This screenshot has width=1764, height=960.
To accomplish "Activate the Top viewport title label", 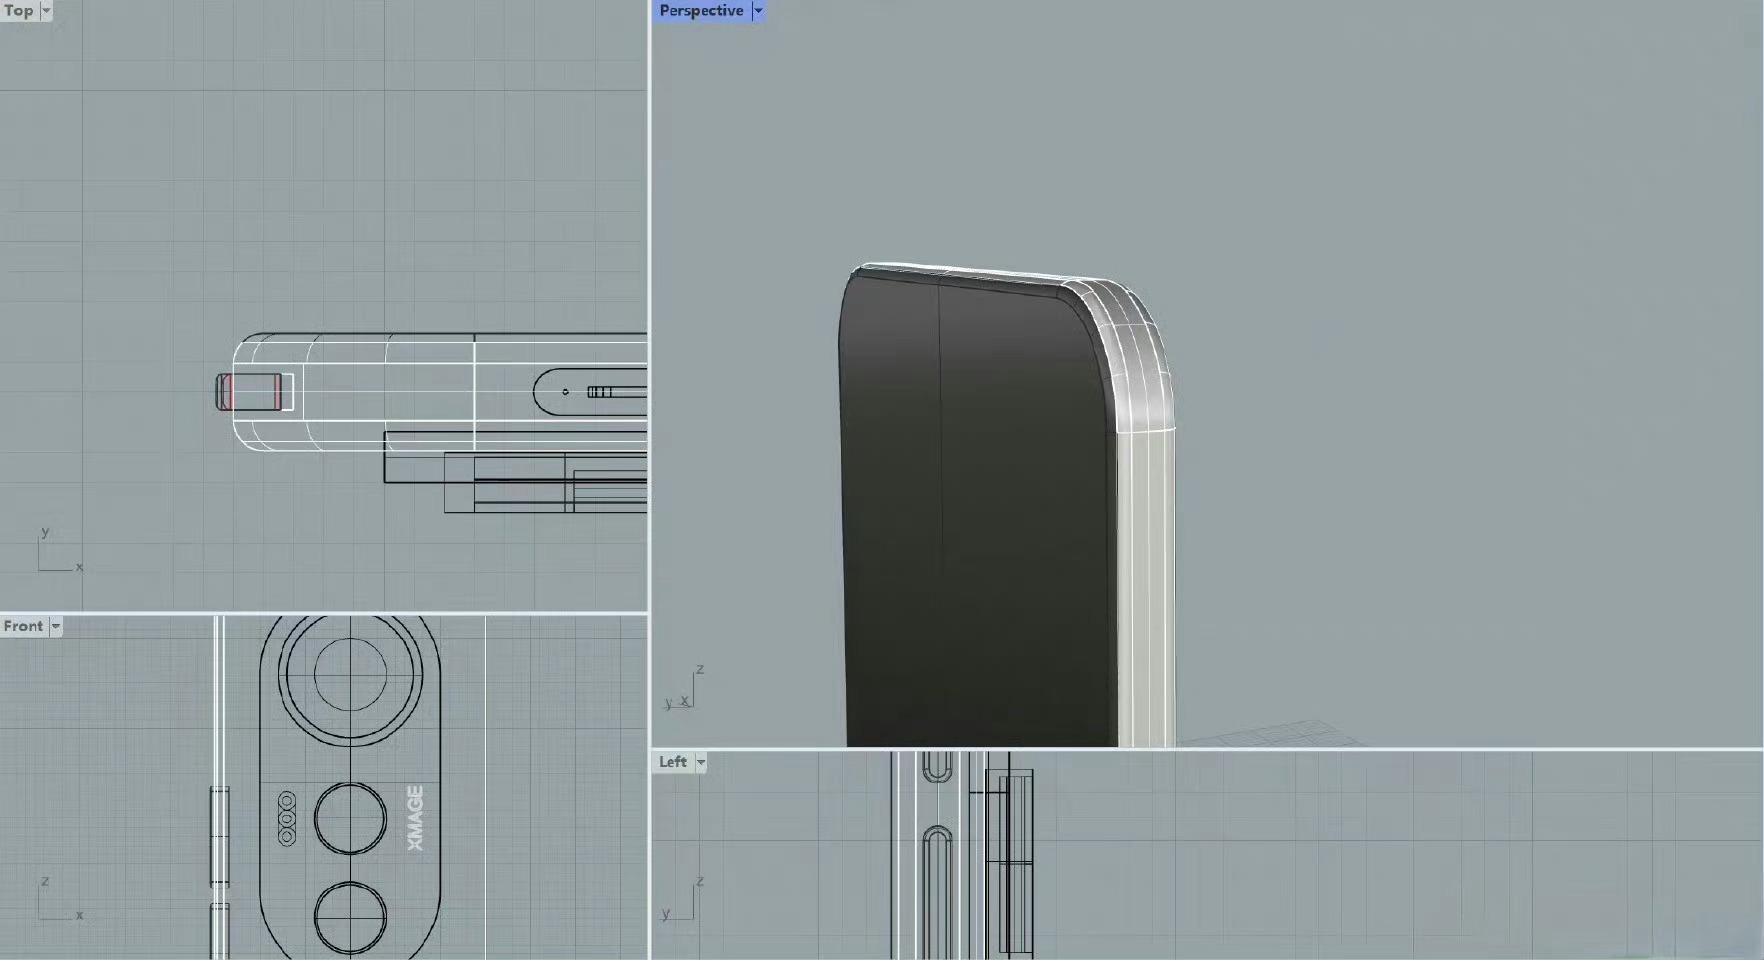I will [x=19, y=11].
